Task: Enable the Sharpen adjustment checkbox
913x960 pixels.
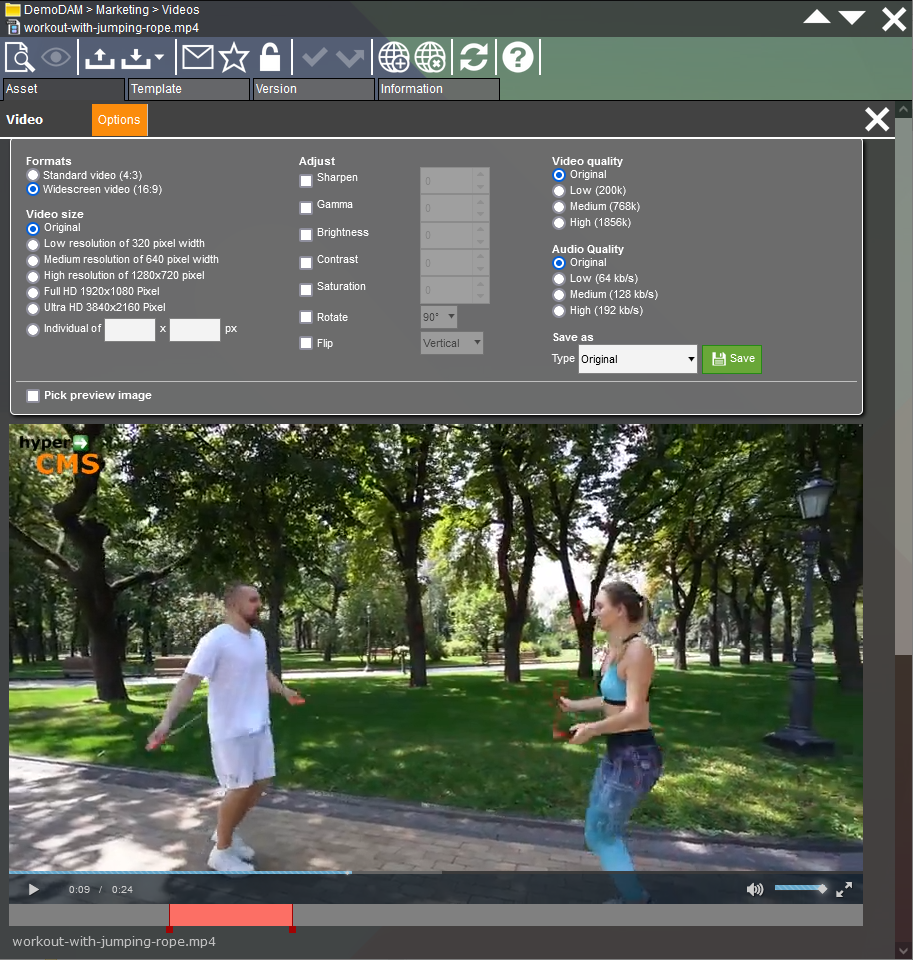Action: (x=306, y=181)
